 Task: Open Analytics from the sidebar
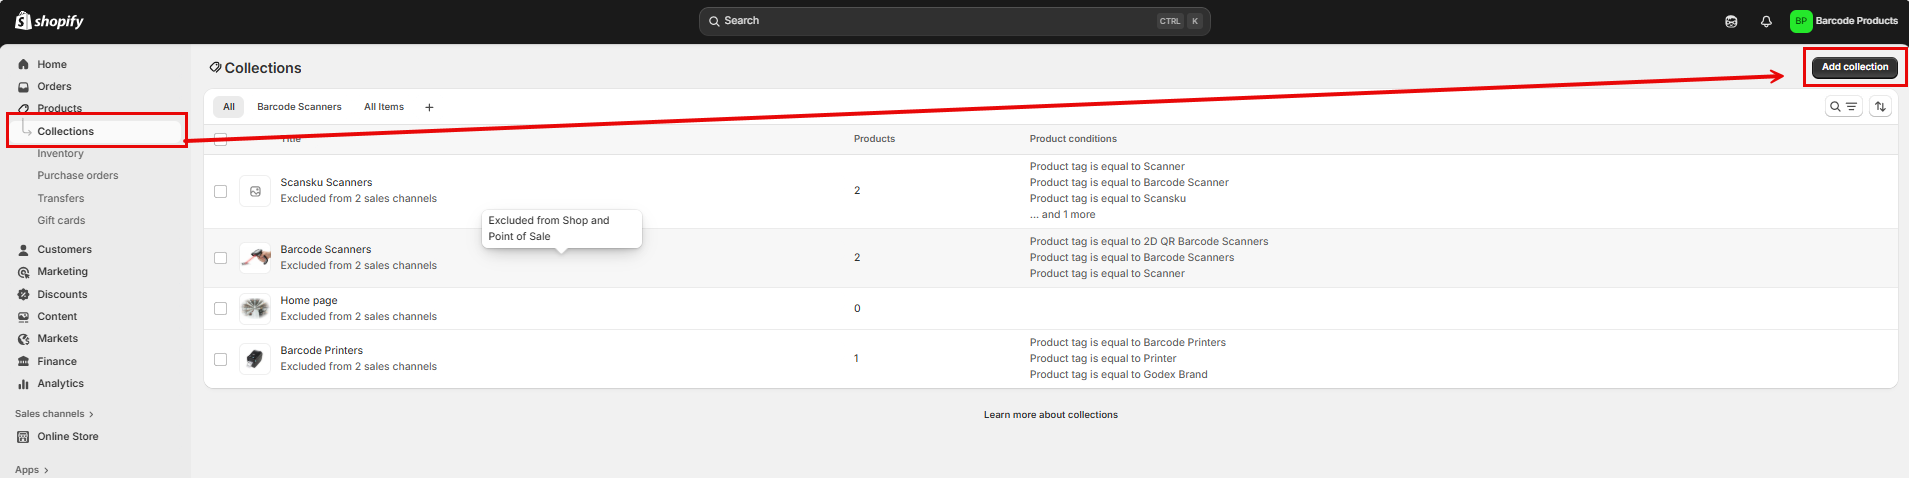point(60,384)
